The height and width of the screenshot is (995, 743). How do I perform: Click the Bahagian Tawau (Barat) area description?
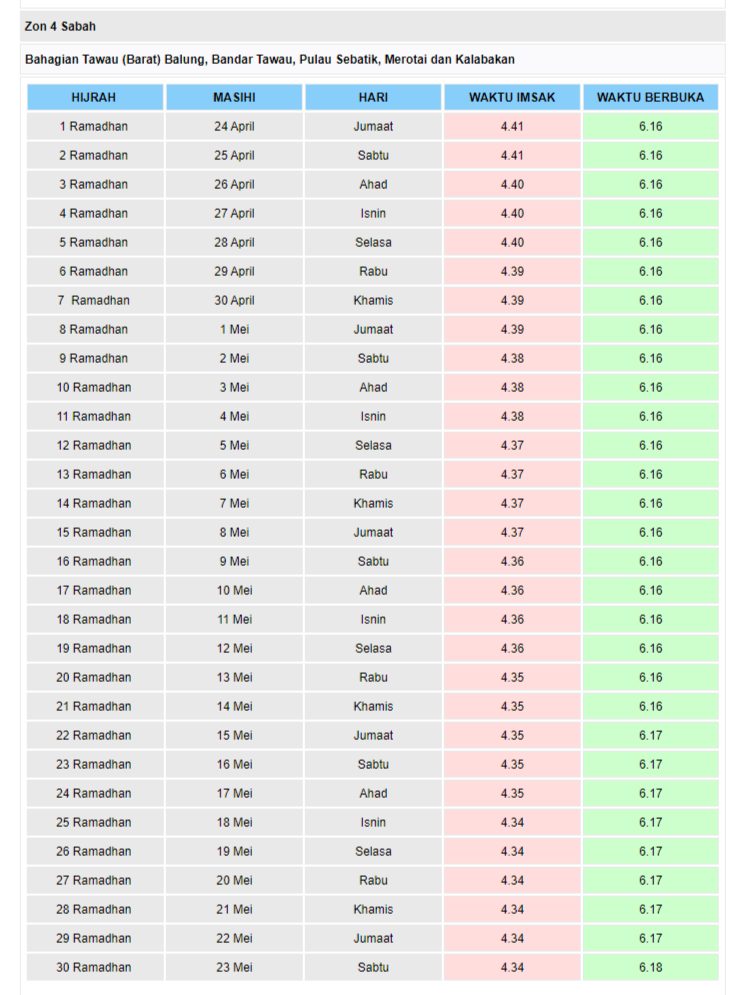(270, 60)
